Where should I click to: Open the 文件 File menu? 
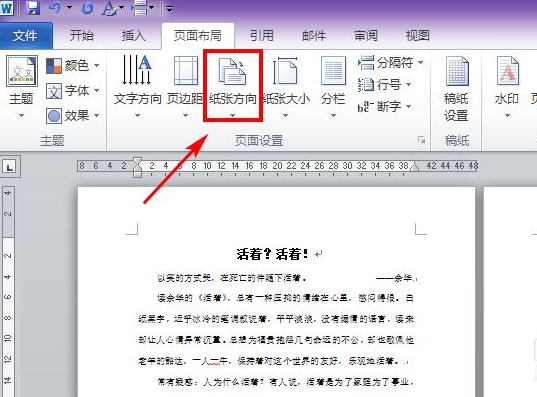tap(25, 35)
